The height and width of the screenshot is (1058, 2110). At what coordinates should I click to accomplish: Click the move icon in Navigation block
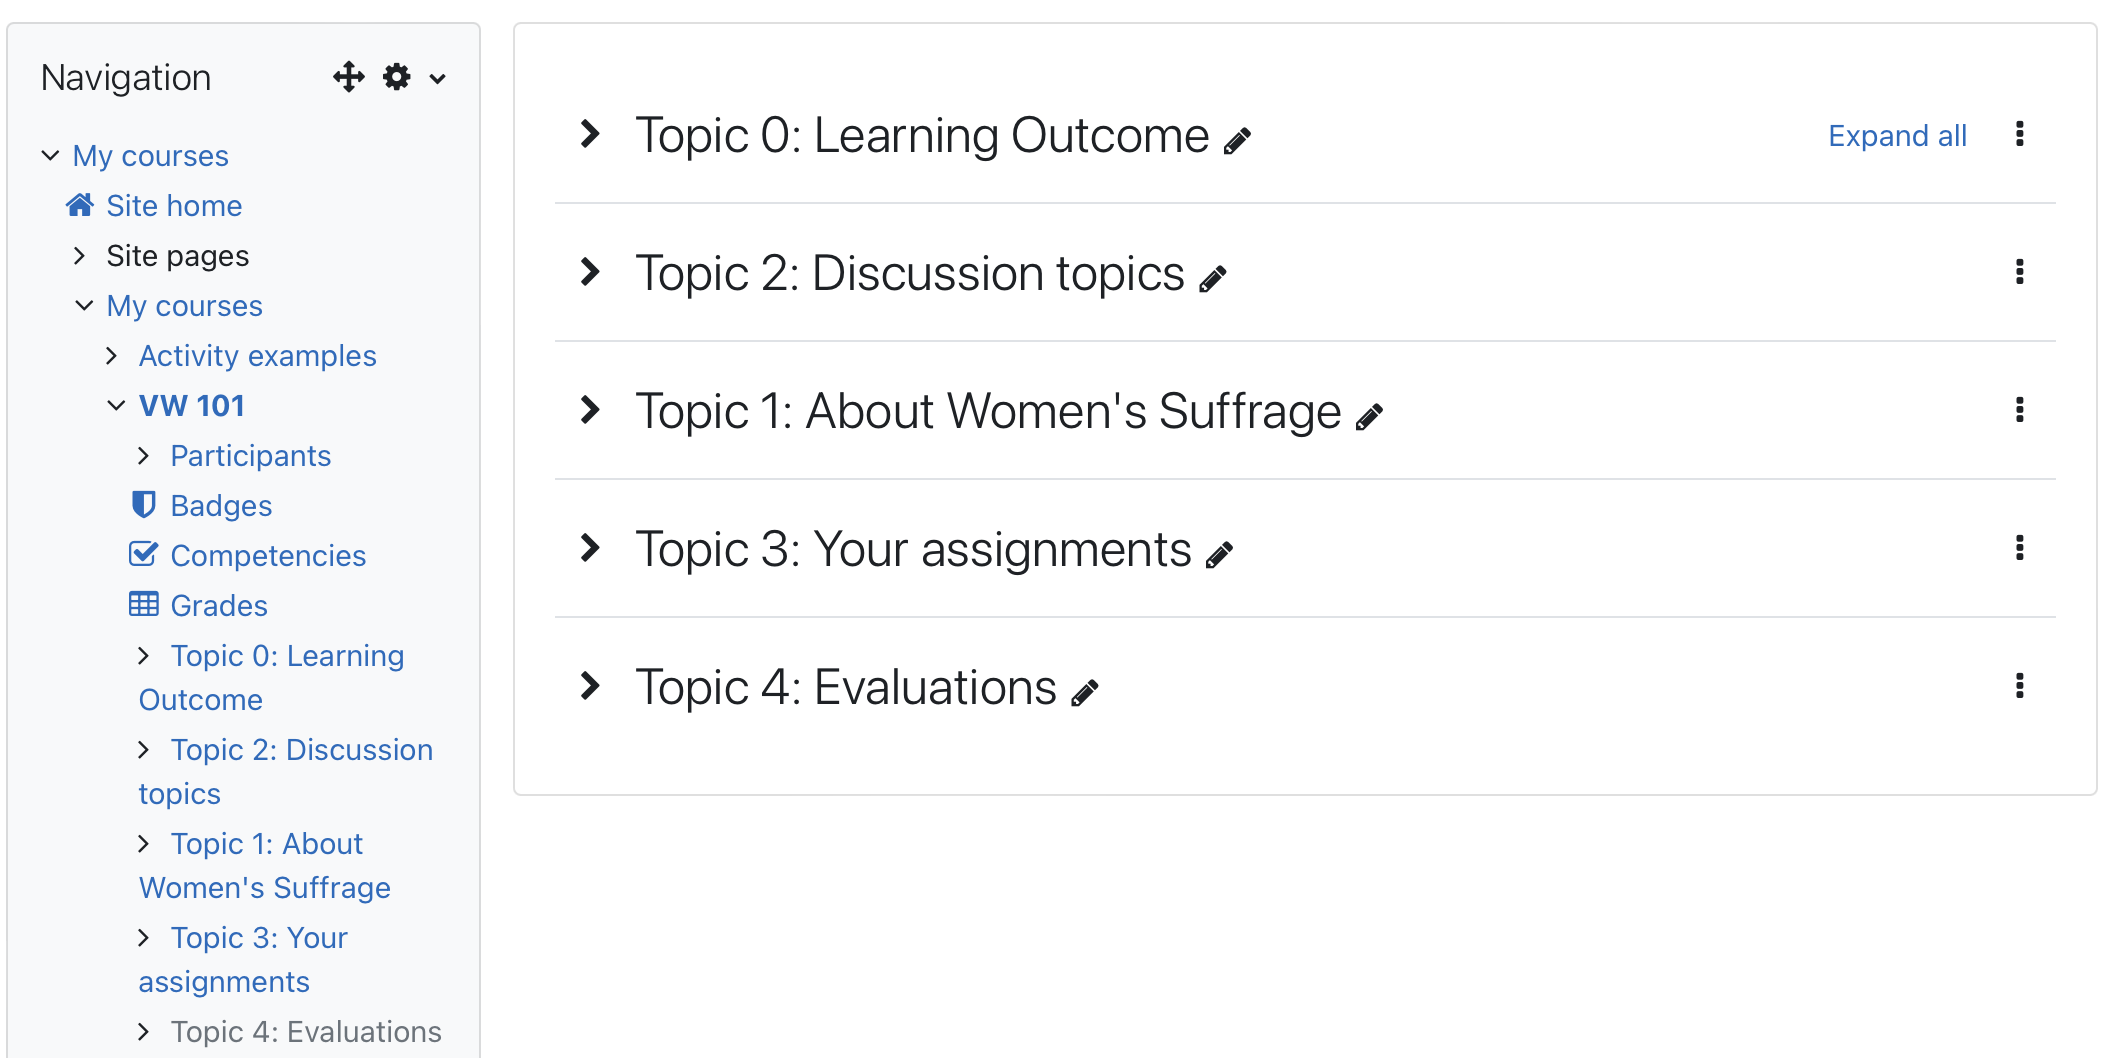tap(349, 77)
